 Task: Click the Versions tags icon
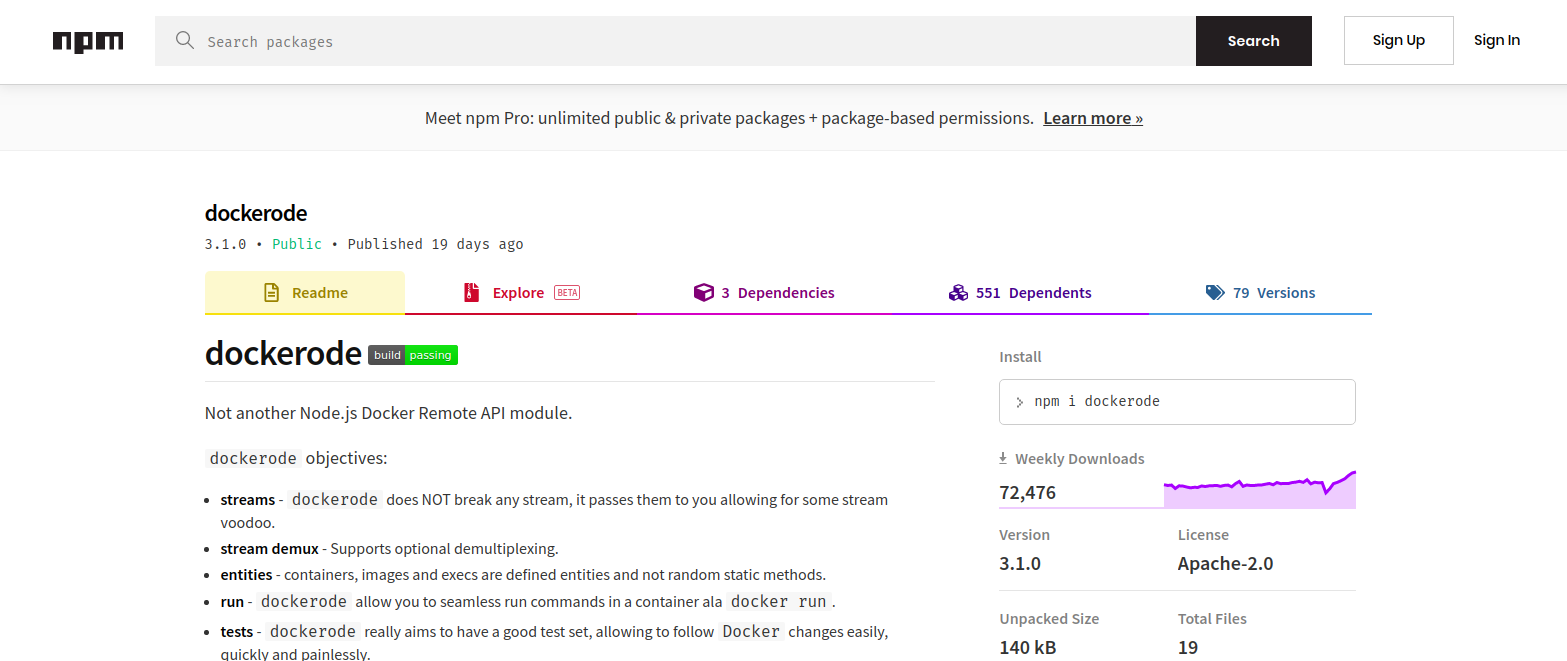1215,293
